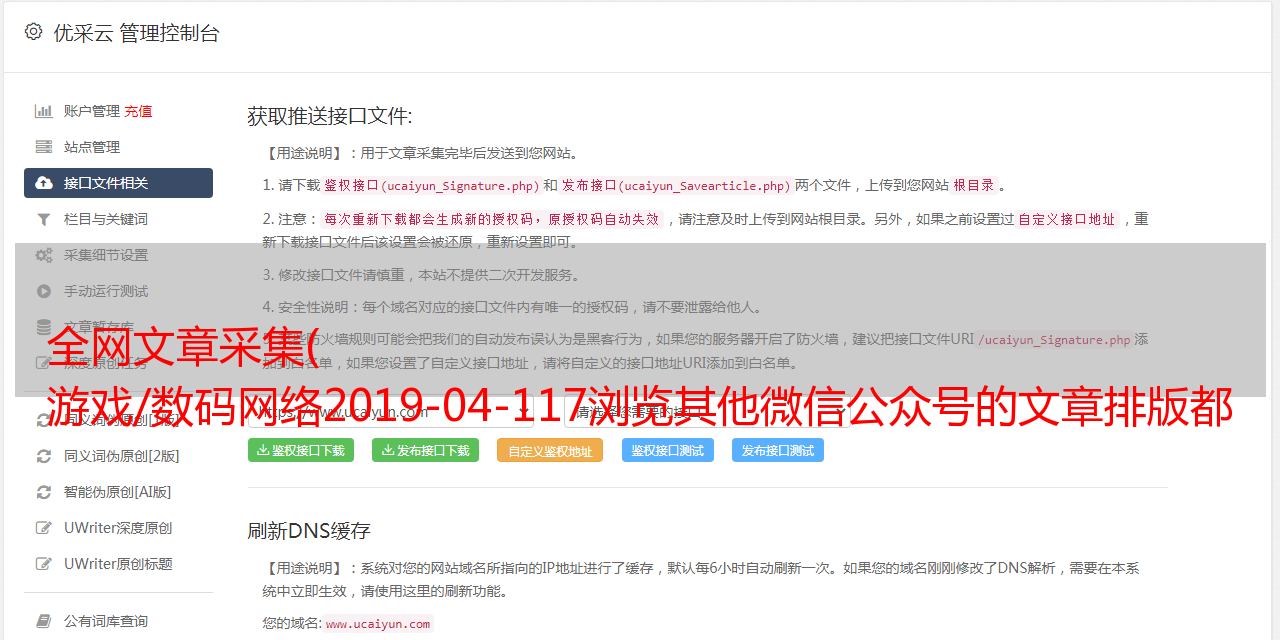Click the gear icon beside 优采云 管理控制台
This screenshot has height=640, width=1280.
tap(33, 32)
